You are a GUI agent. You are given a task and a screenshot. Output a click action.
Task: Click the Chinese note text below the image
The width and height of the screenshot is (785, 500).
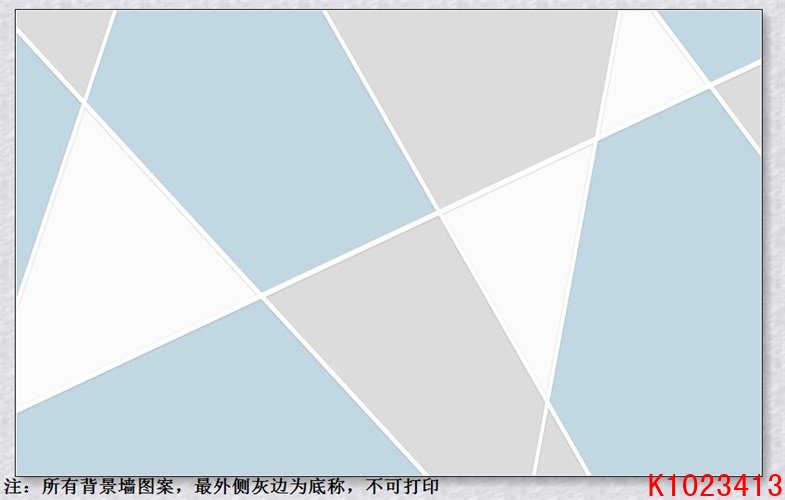[x=221, y=486]
